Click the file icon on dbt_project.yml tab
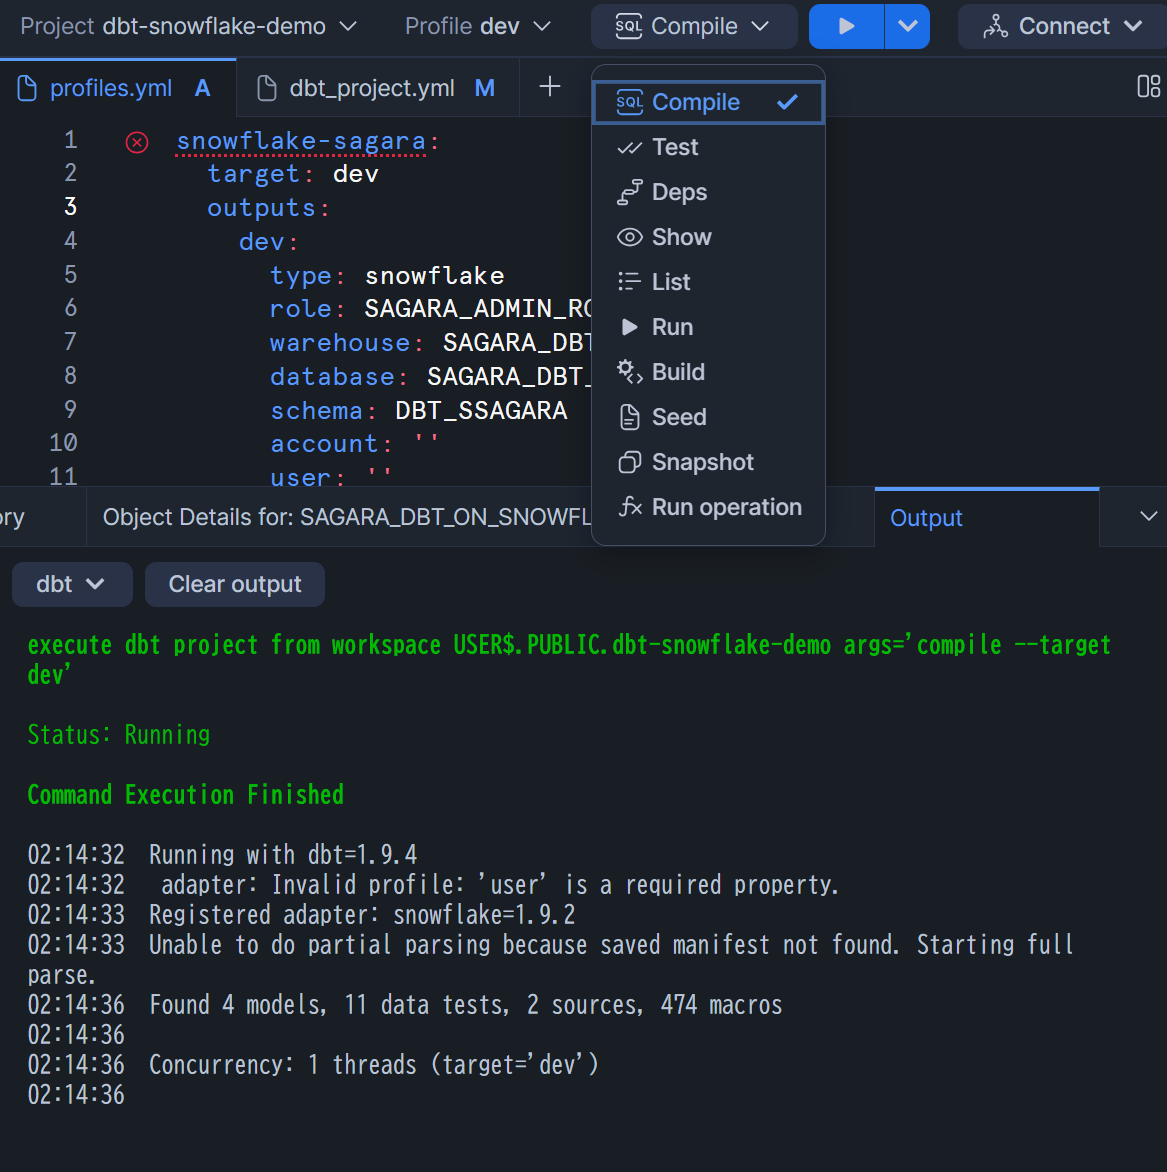The image size is (1167, 1172). click(266, 88)
